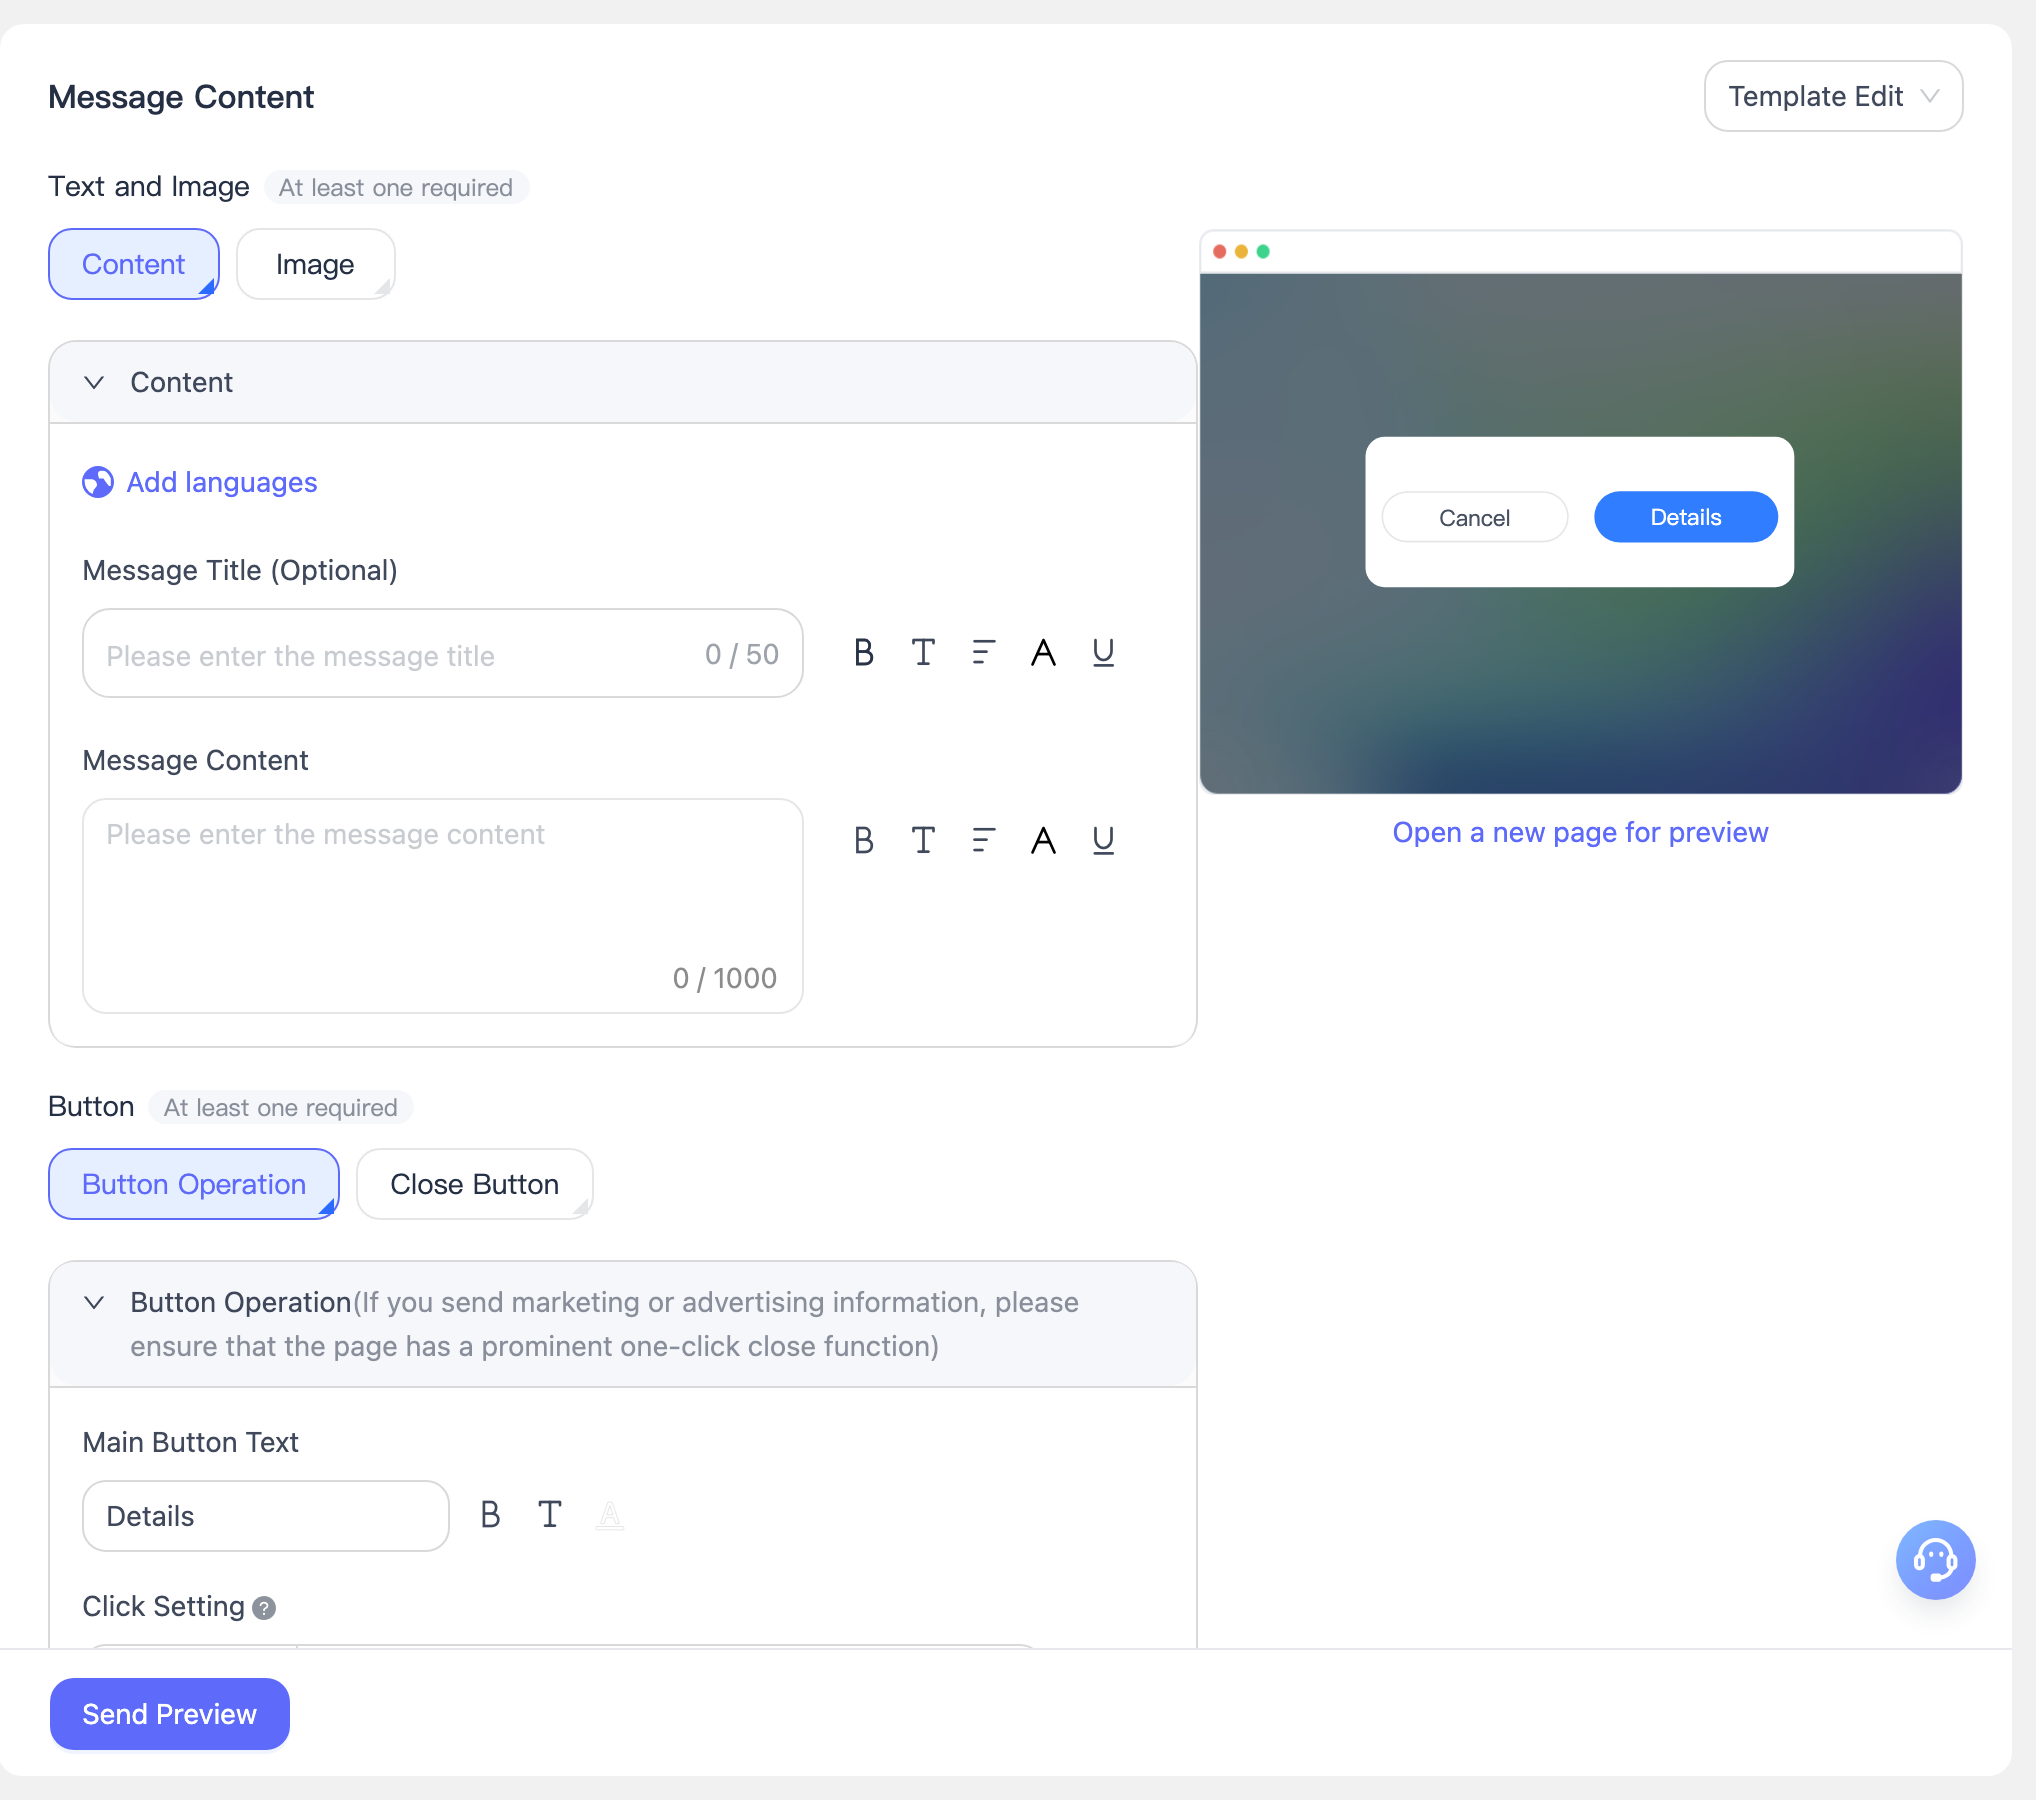Toggle bold for the message content
2036x1800 pixels.
click(864, 840)
